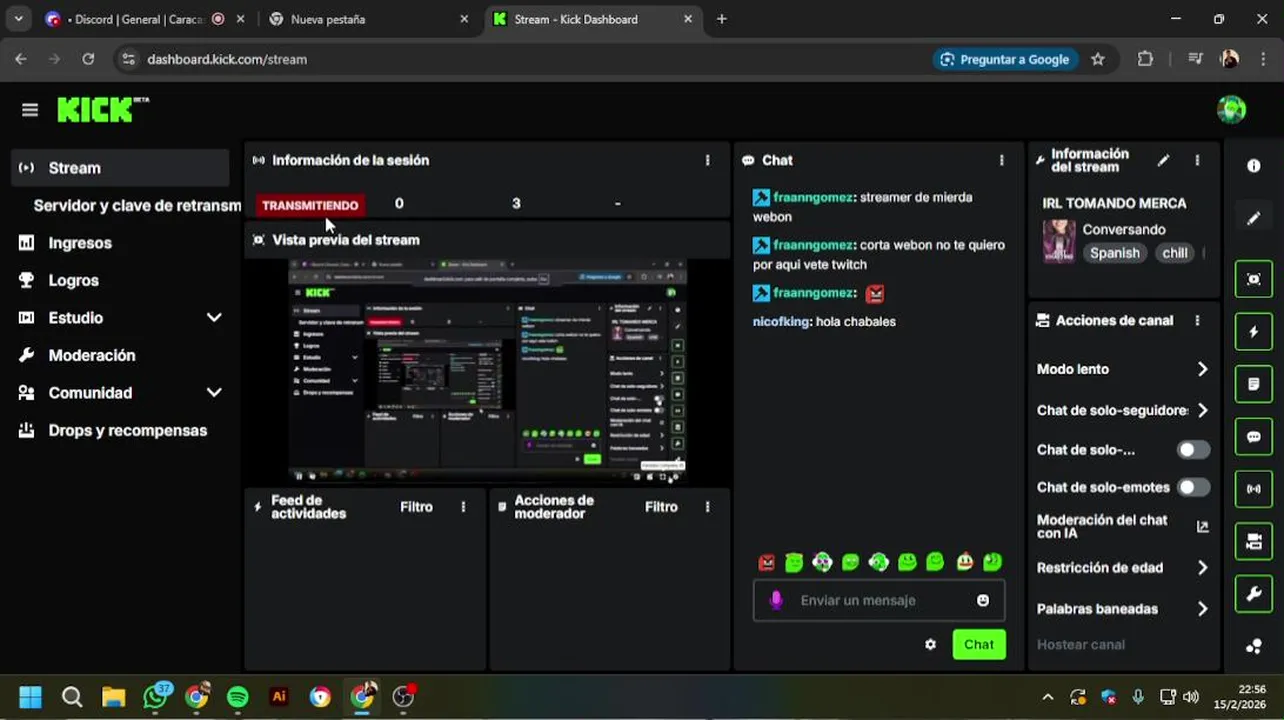
Task: Toggle chat bubble widget icon in sidebar
Action: point(1254,437)
